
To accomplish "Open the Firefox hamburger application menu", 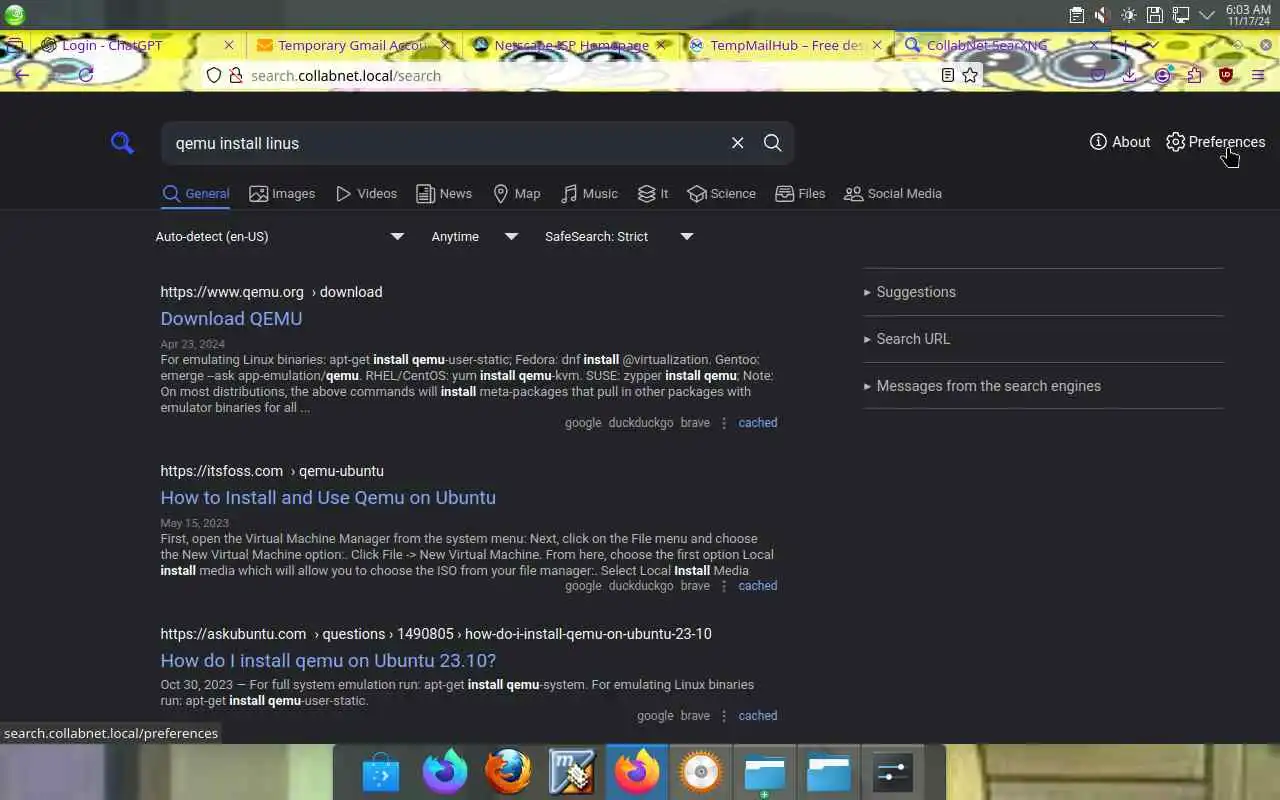I will coord(1258,75).
